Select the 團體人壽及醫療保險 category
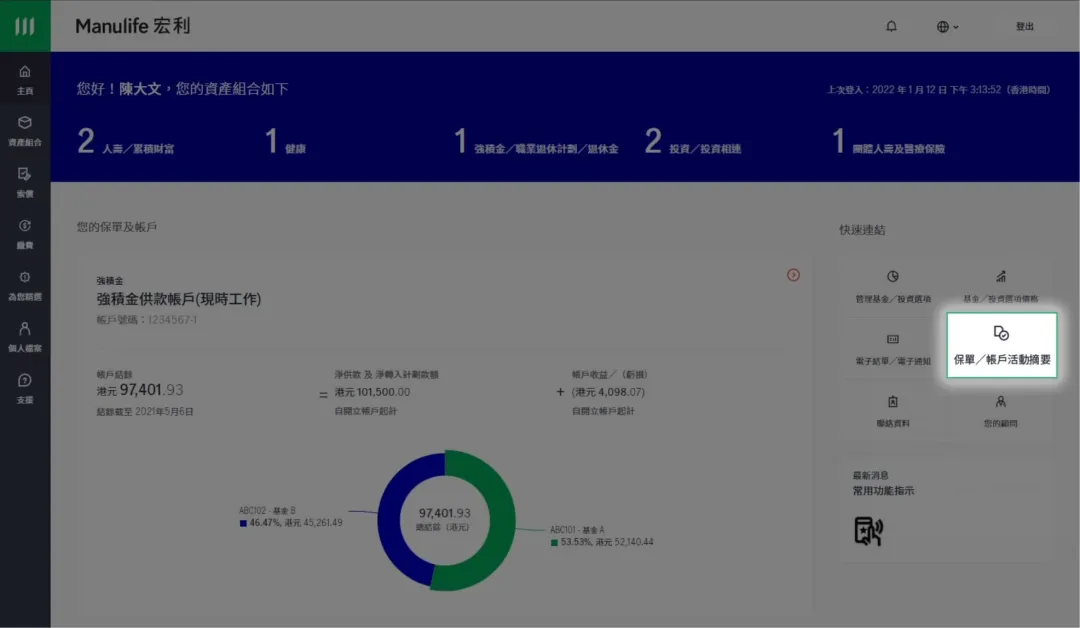Screen dimensions: 1080x628 [x=889, y=142]
